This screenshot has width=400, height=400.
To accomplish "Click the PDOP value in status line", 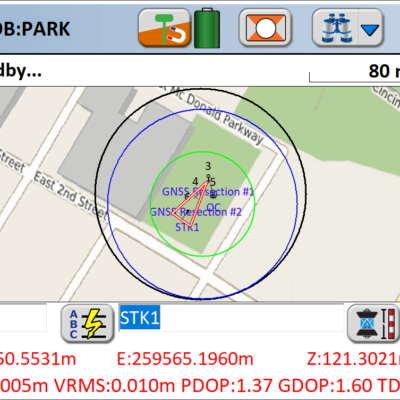I will point(227,385).
